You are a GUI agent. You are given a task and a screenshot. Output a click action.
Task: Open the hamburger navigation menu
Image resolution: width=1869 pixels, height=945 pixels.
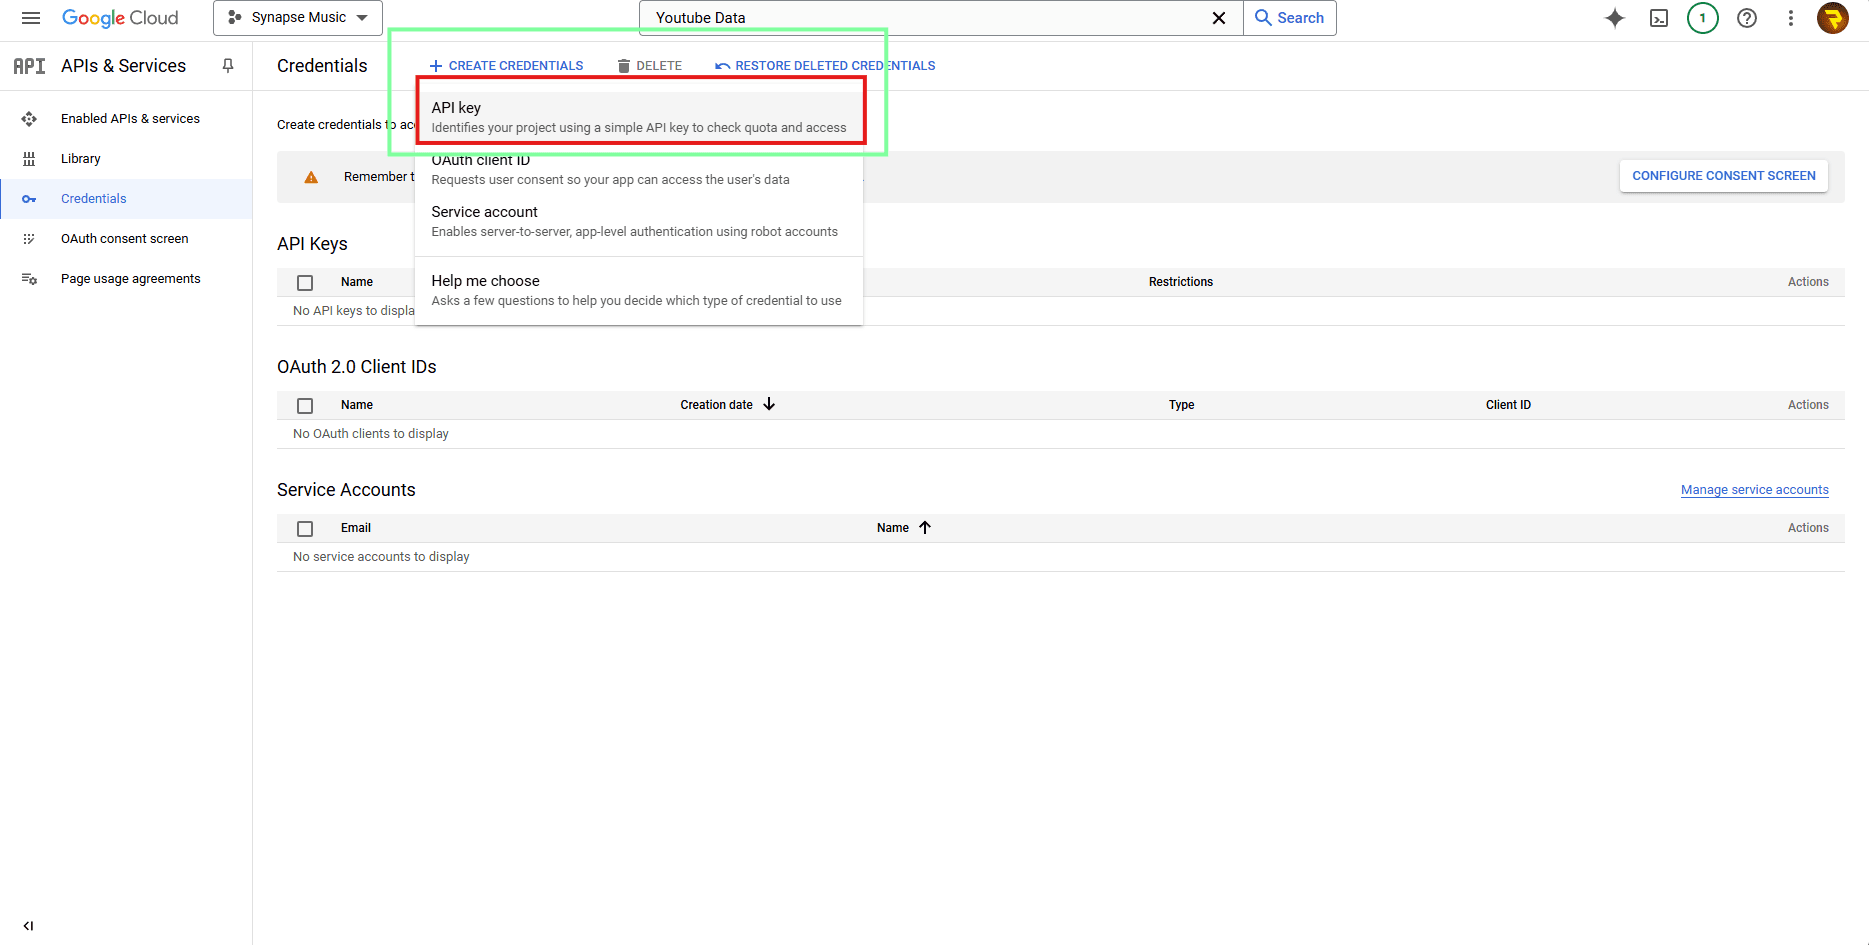click(x=31, y=18)
